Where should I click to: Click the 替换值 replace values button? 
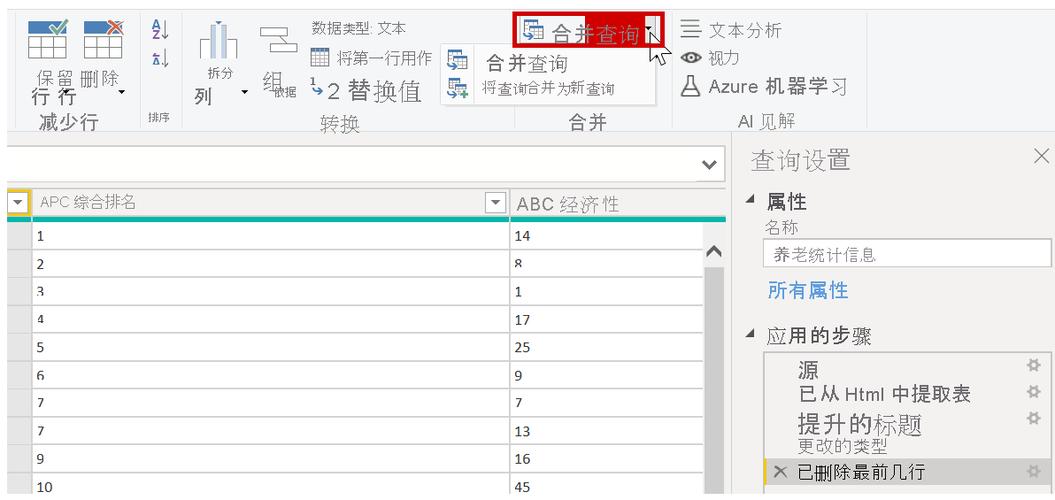pos(366,91)
